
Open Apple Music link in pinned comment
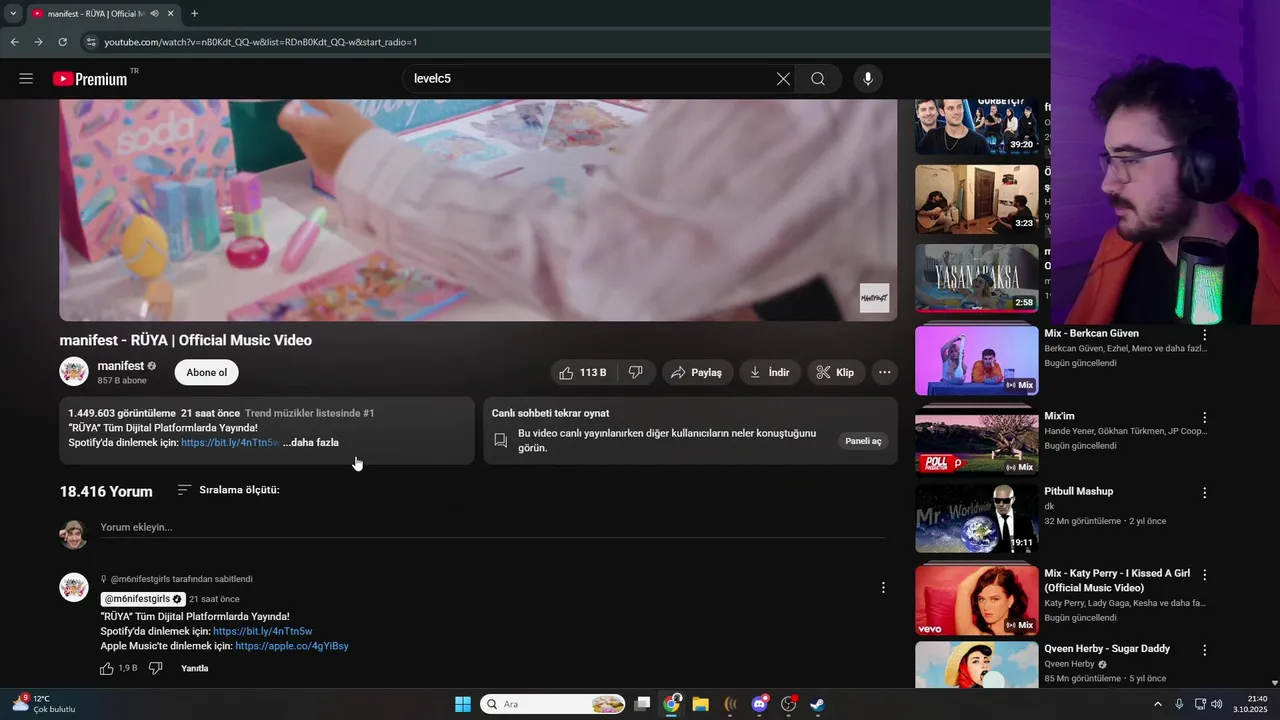tap(292, 647)
